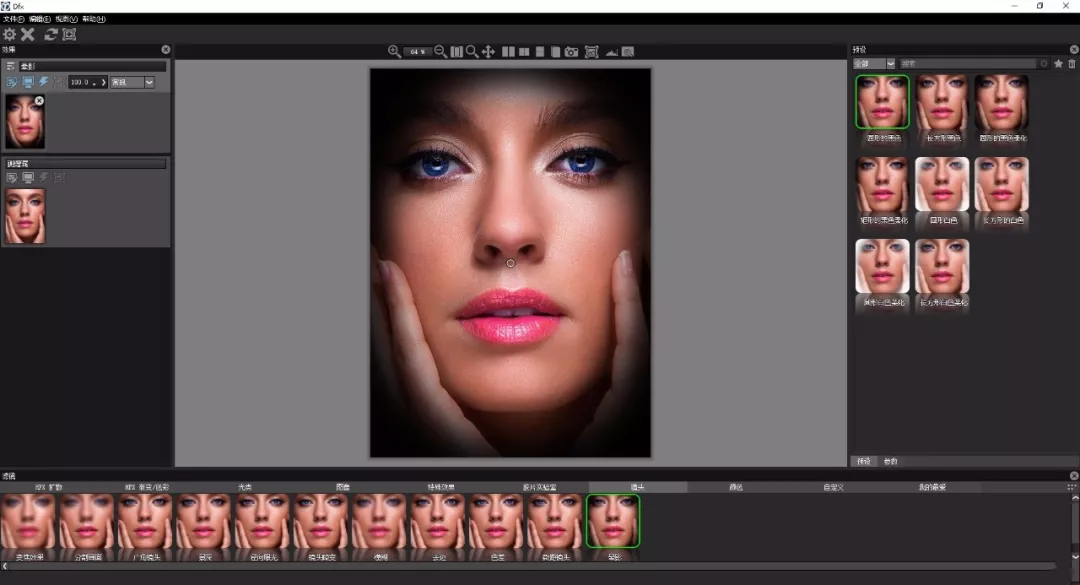Switch to the 颜色 filter category tab
The width and height of the screenshot is (1080, 585).
(736, 487)
